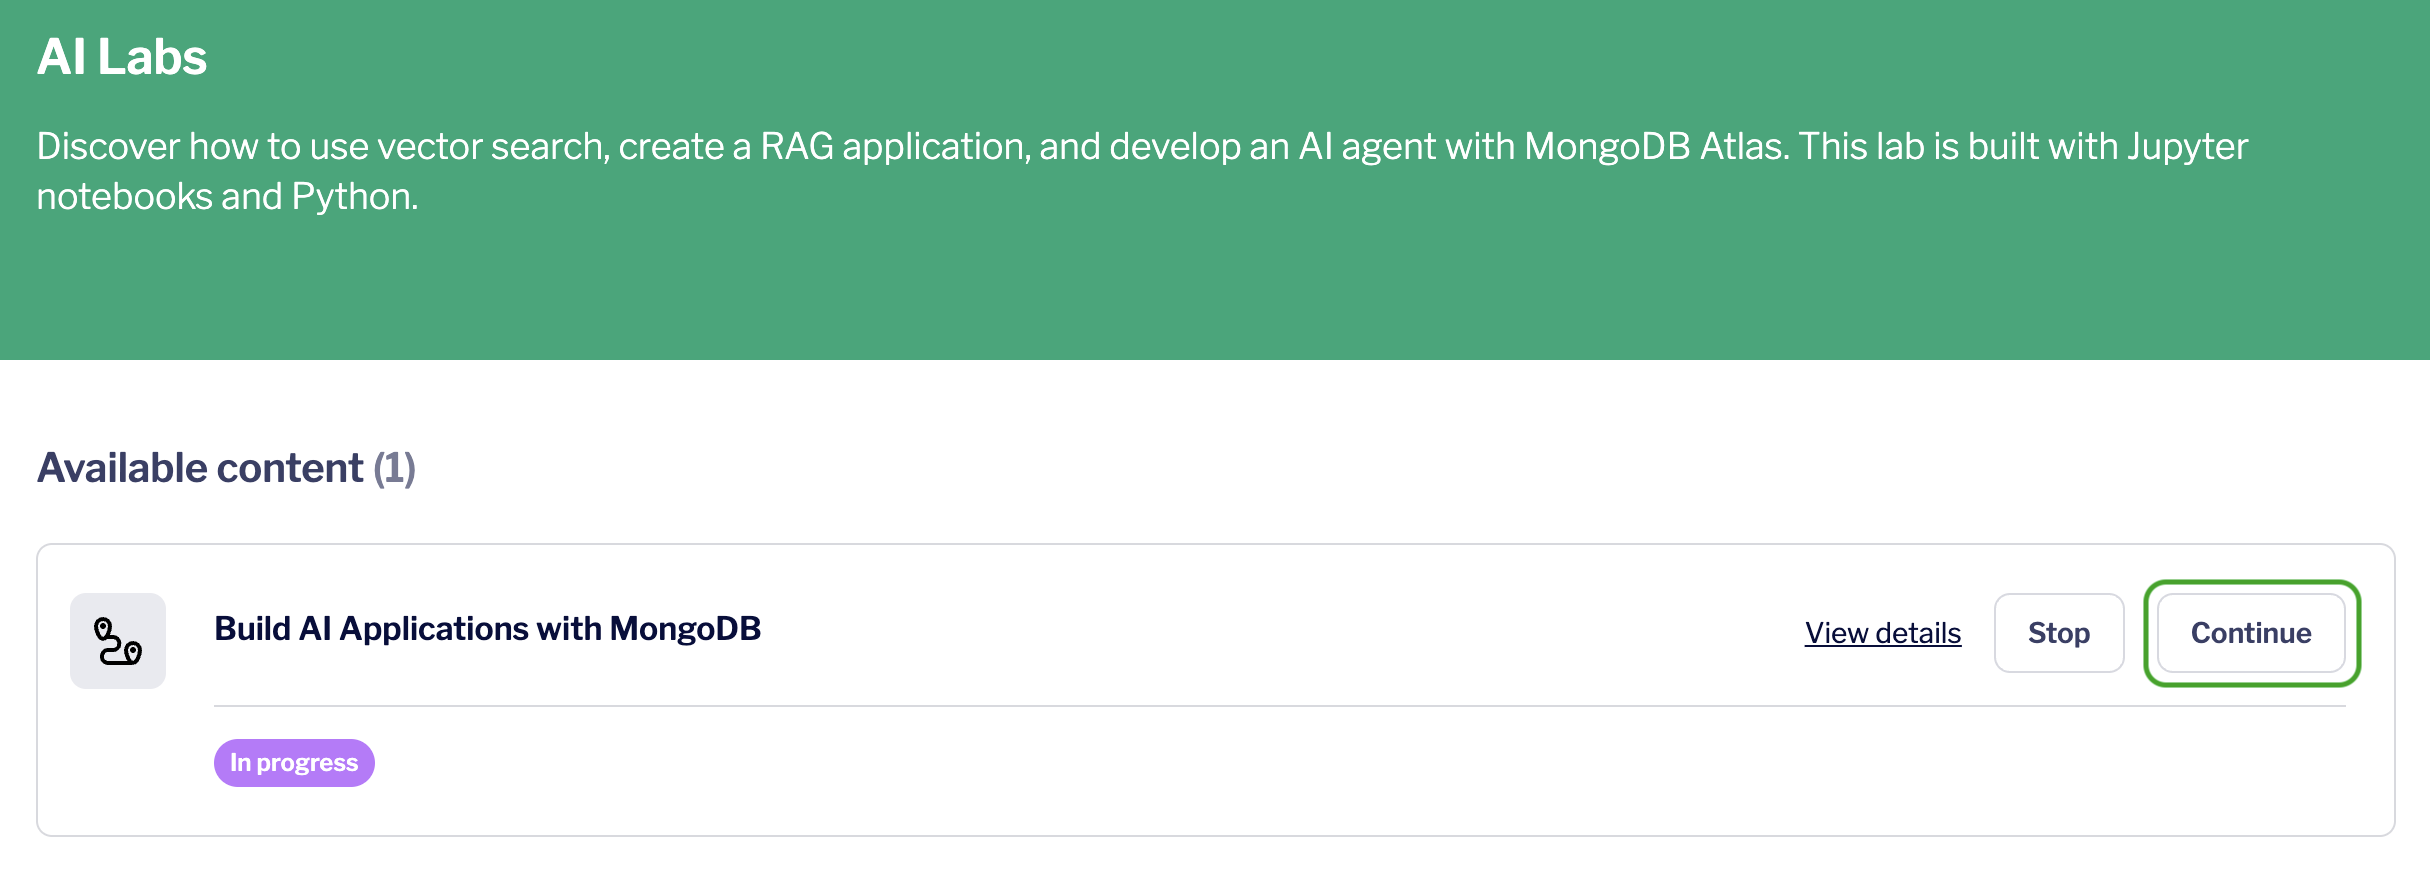Select the content count (1) label

[394, 468]
